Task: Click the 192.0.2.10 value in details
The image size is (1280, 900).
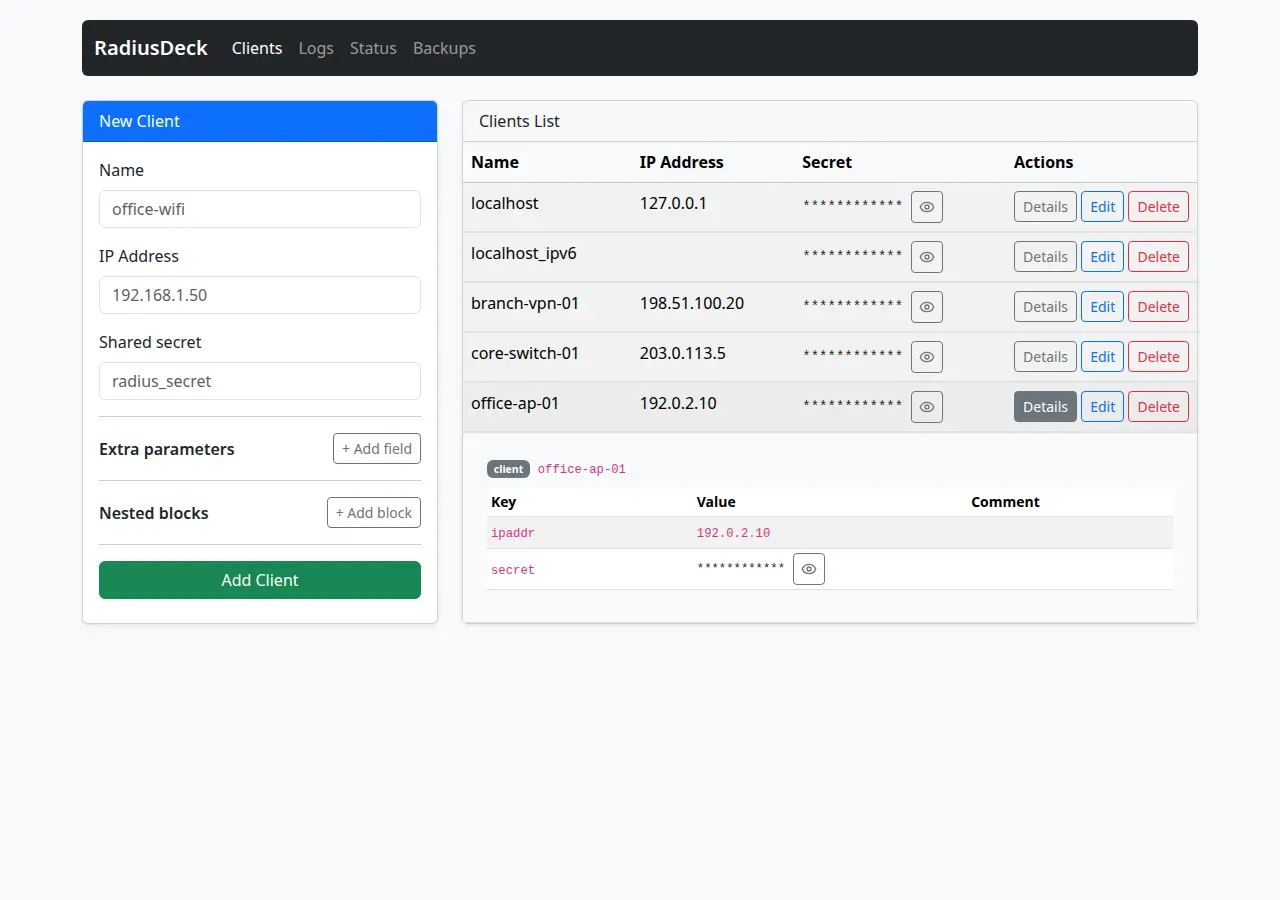Action: coord(733,533)
